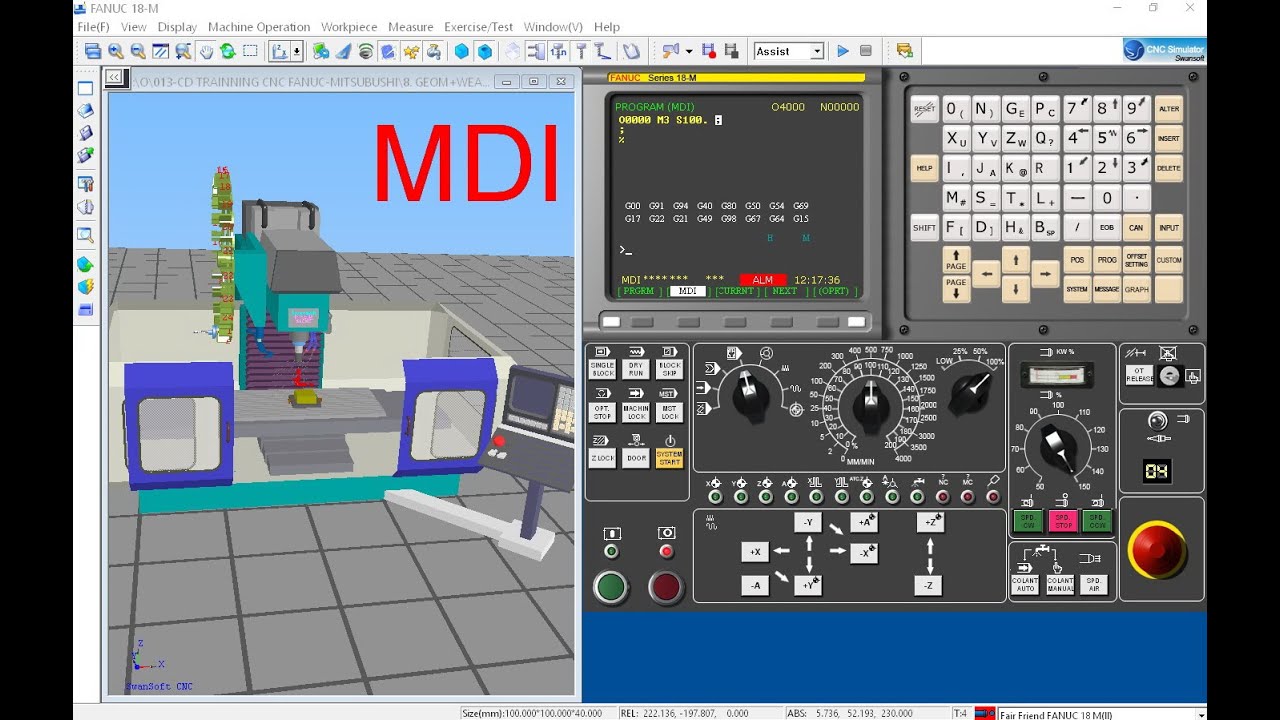Toggle the DOOR button
The image size is (1280, 720).
pos(636,458)
